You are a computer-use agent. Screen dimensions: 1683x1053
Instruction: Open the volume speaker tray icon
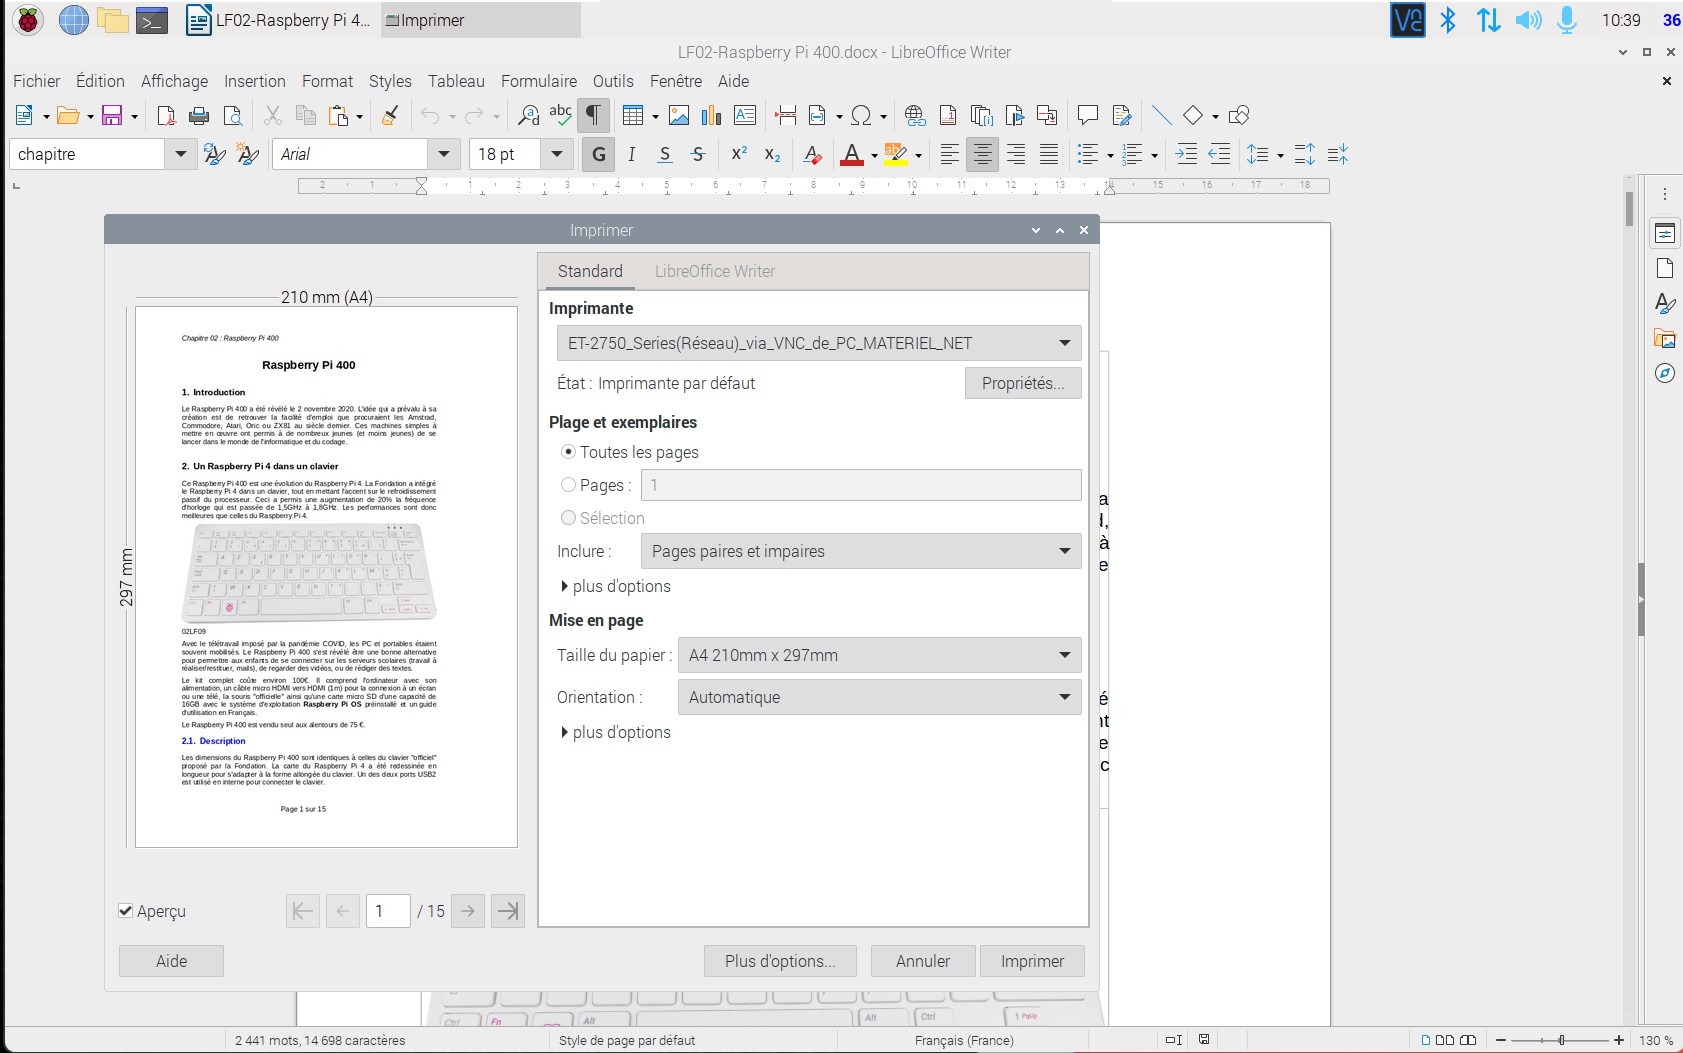tap(1528, 20)
